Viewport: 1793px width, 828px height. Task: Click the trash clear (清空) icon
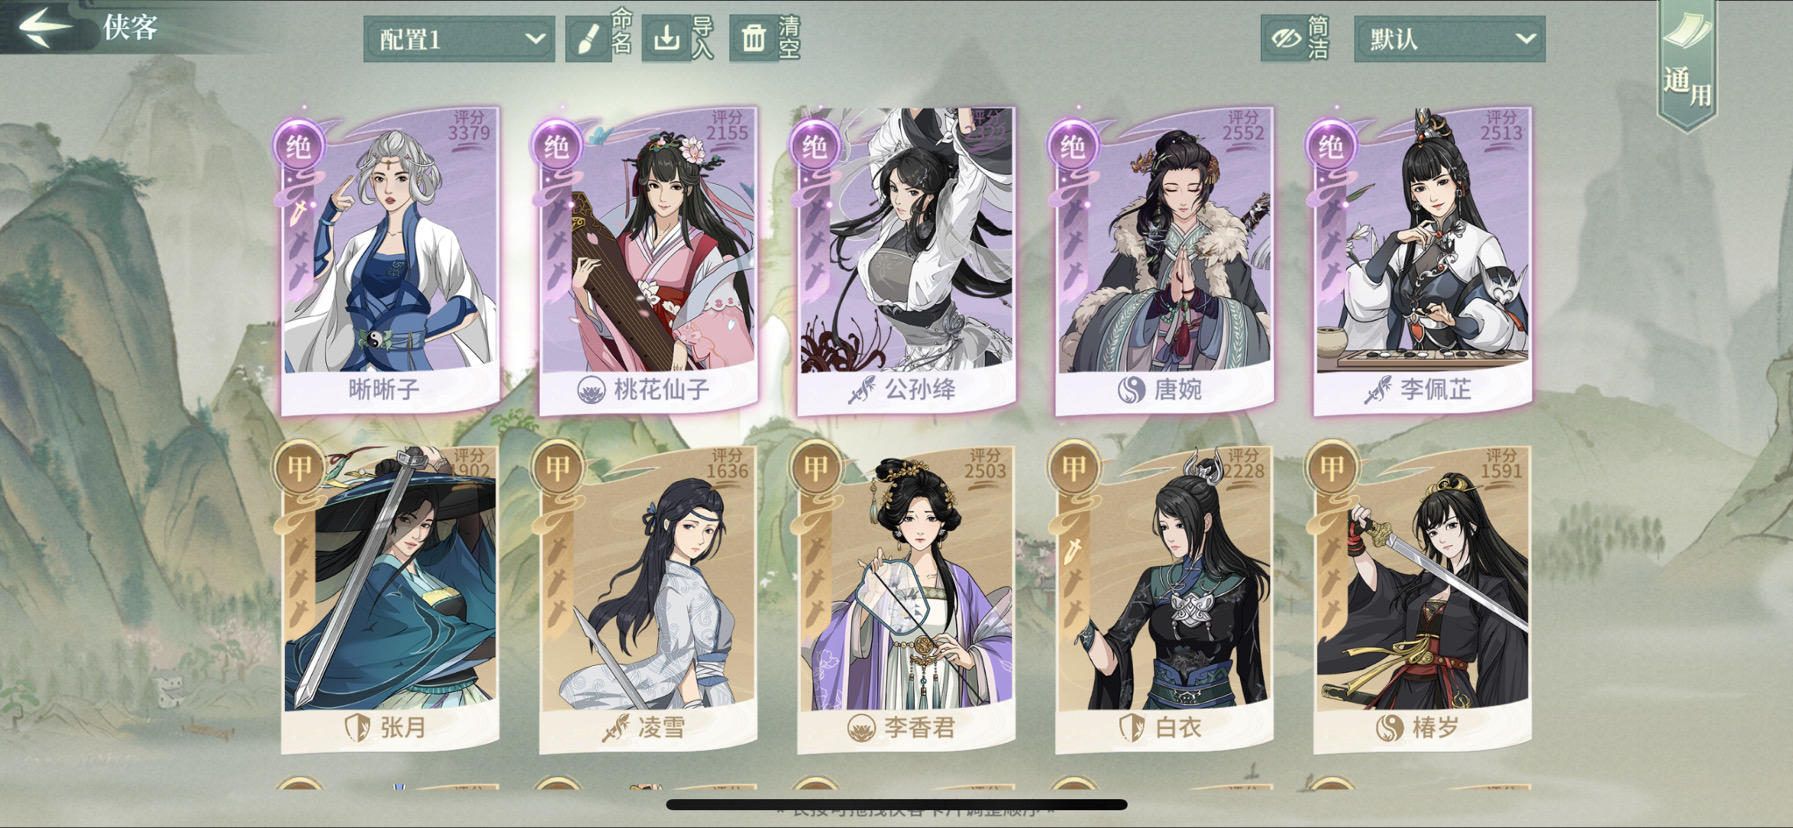coord(753,39)
